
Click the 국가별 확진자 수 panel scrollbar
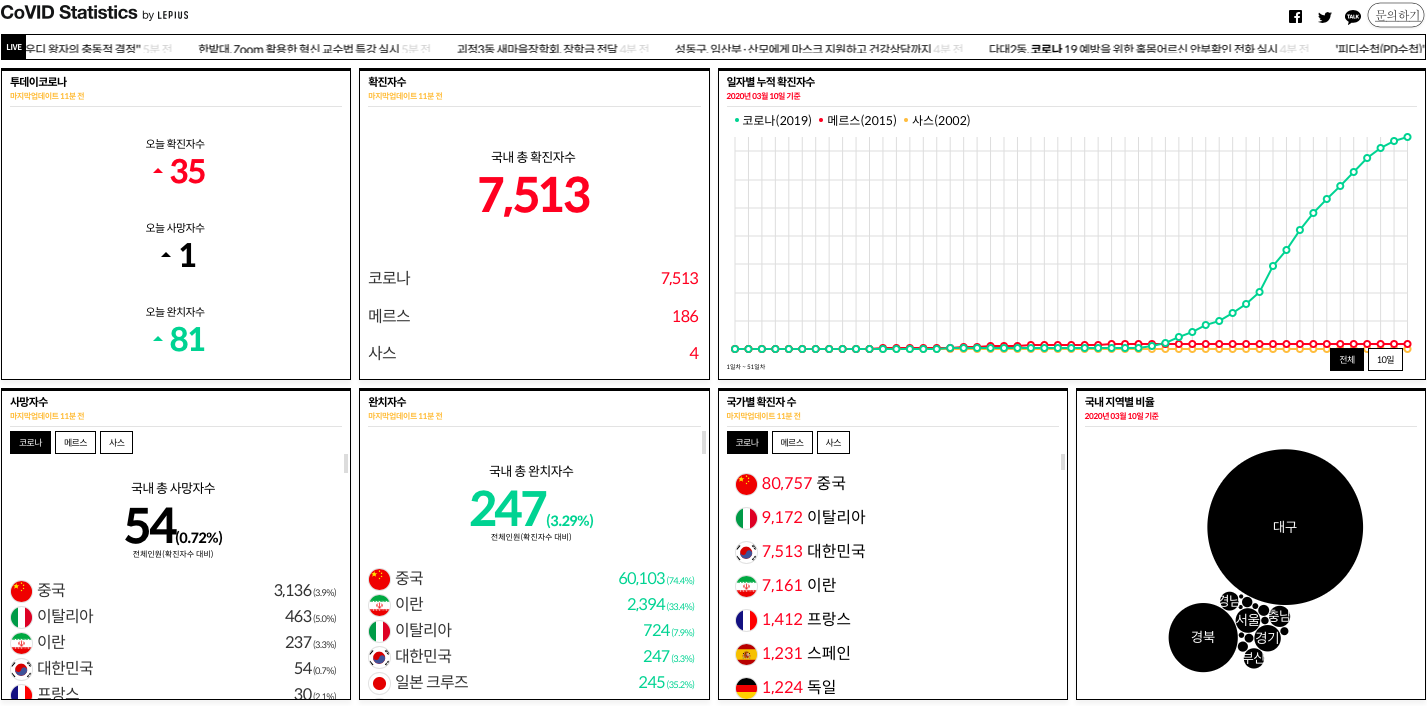point(1062,461)
